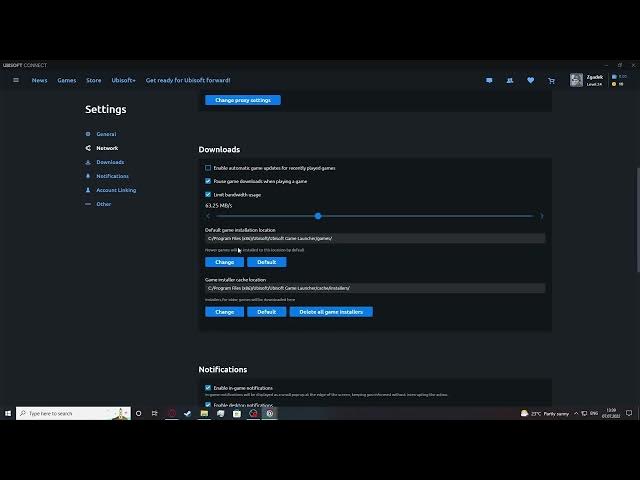Uncheck Pause game downloads when playing
Image resolution: width=640 pixels, height=480 pixels.
208,181
